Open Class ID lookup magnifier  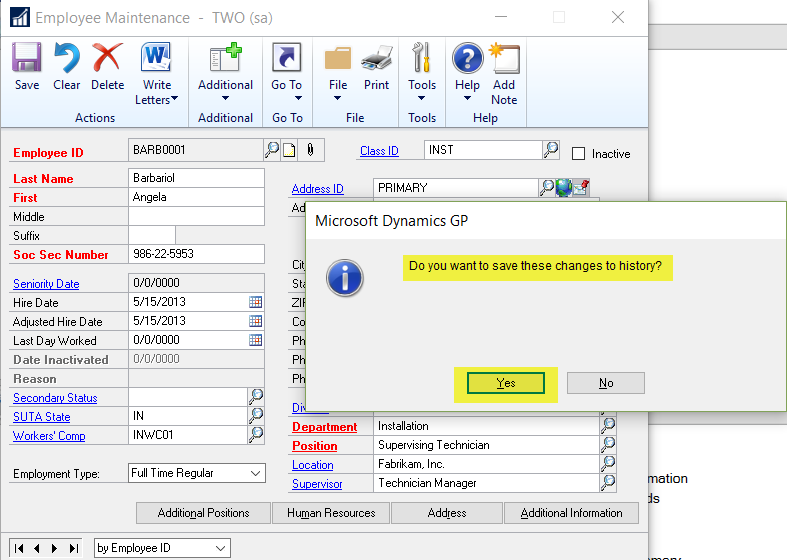(x=551, y=150)
